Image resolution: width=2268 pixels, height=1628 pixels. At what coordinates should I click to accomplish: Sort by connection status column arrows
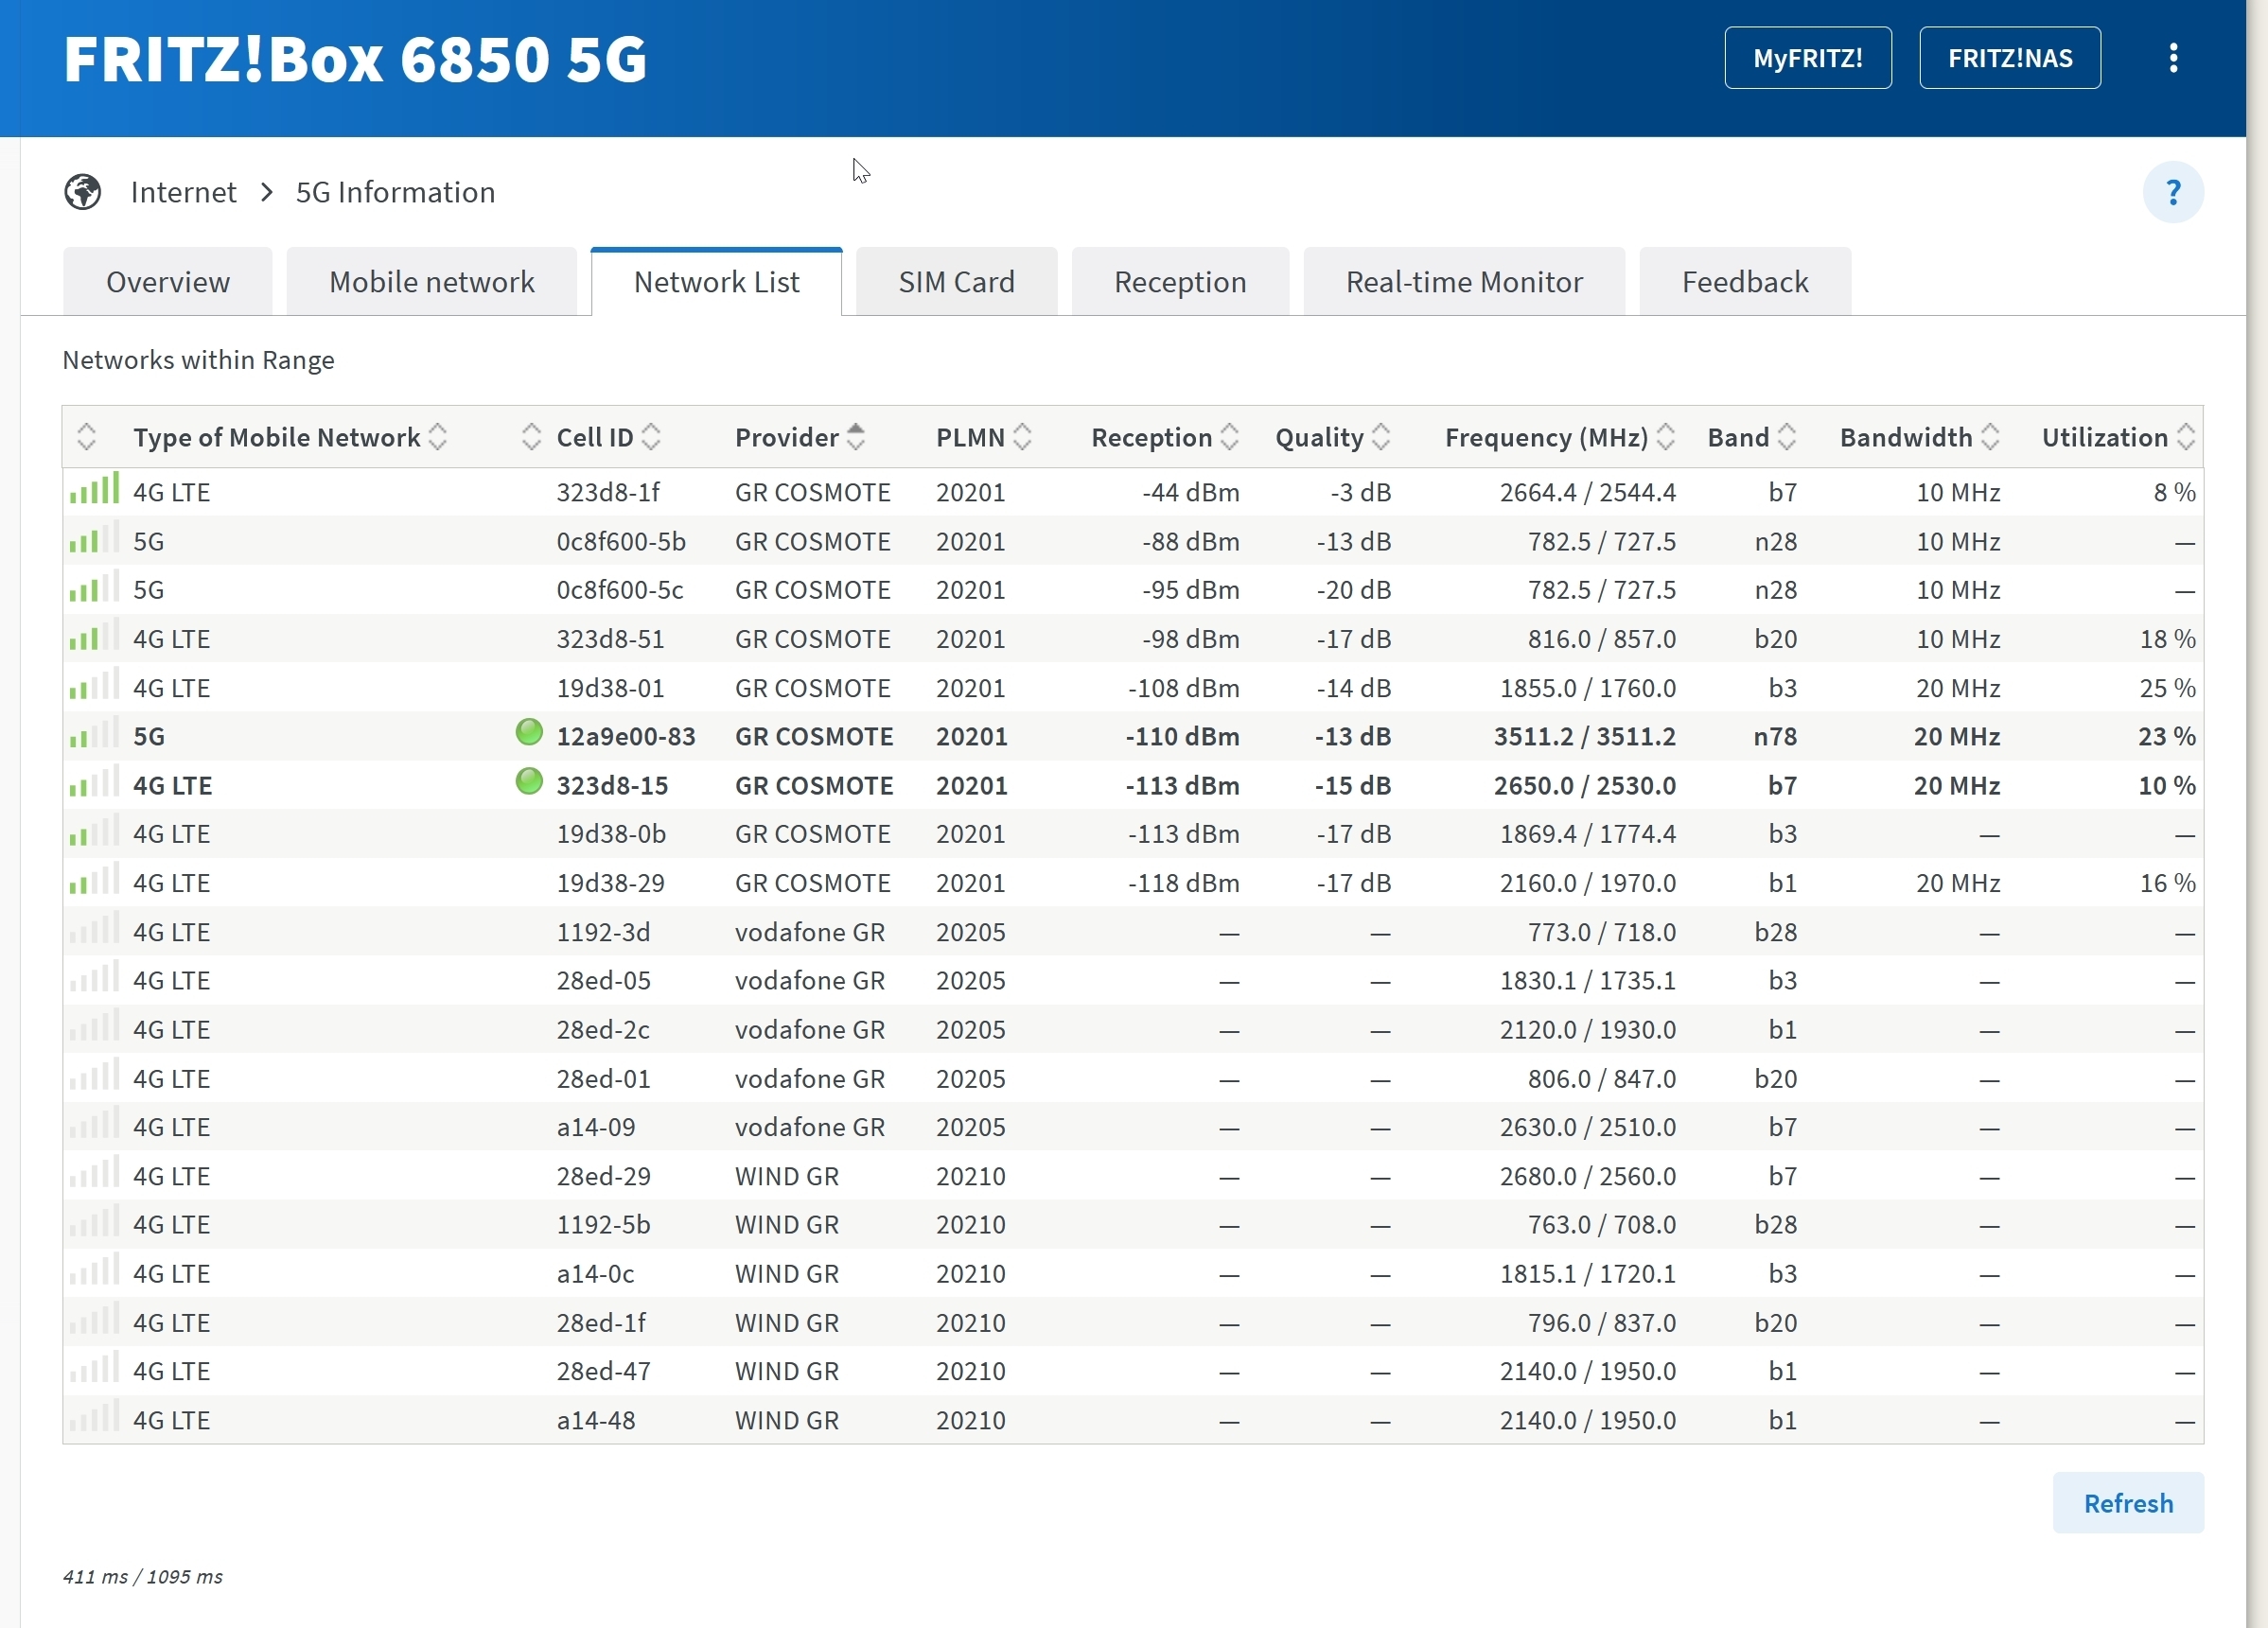click(x=531, y=437)
